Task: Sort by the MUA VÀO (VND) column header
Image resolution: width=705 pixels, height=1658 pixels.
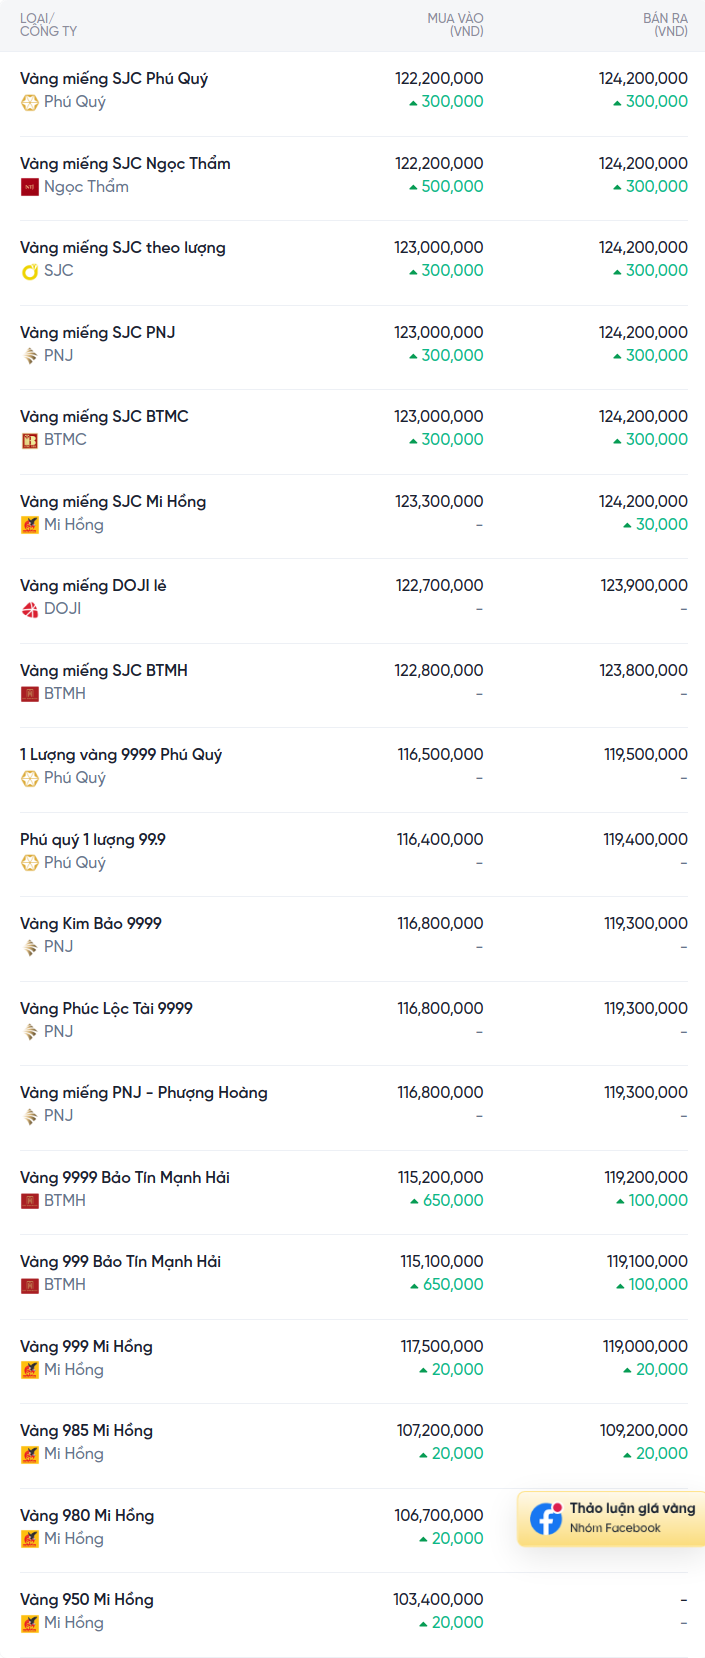Action: 455,25
